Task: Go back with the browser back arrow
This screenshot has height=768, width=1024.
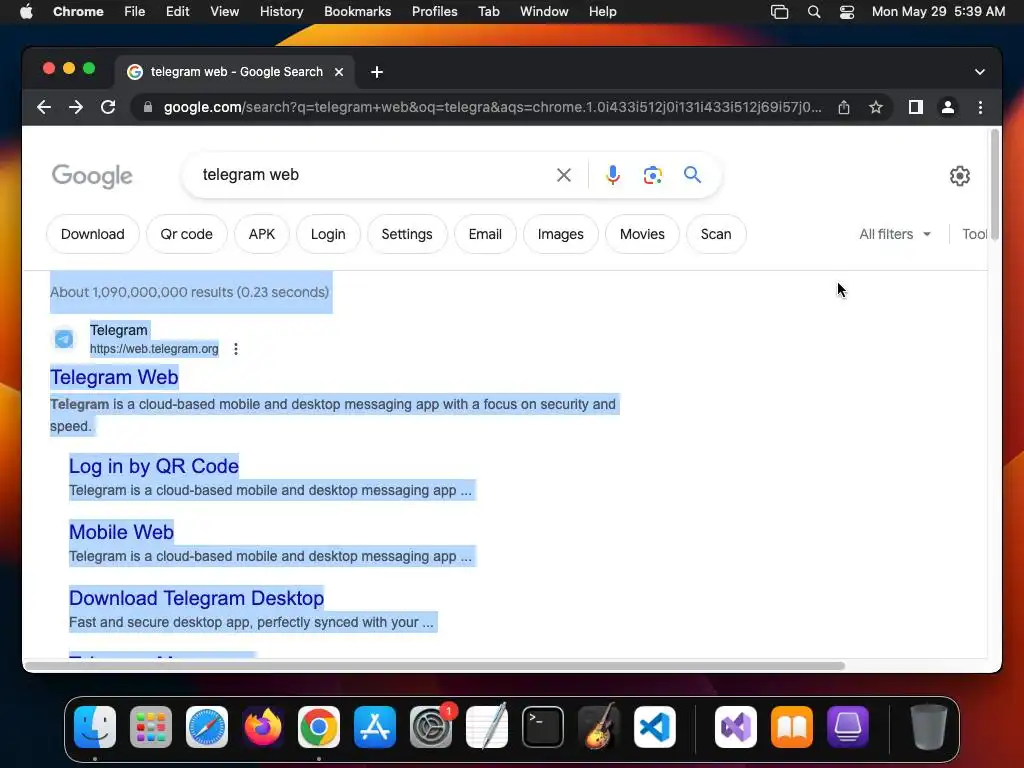Action: pos(44,107)
